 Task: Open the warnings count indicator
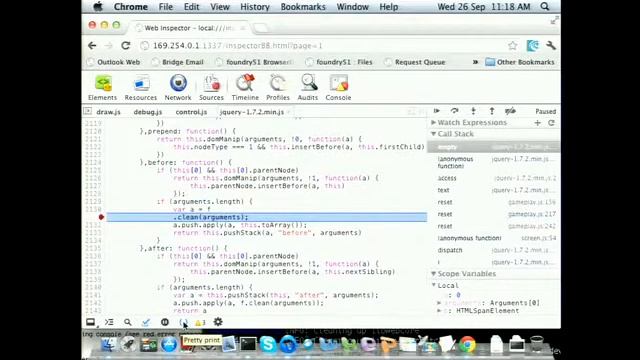(200, 322)
